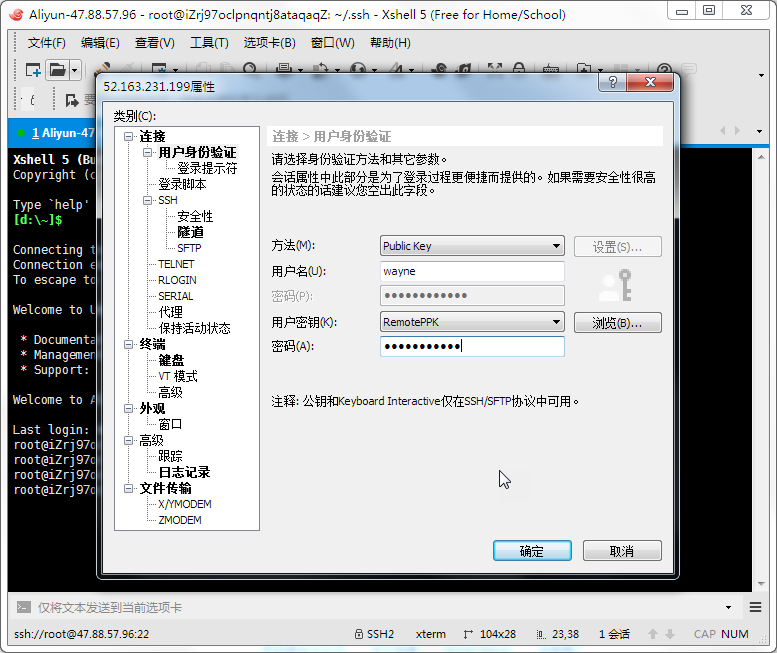This screenshot has height=653, width=777.
Task: Select SFTP in the category tree
Action: (x=189, y=248)
